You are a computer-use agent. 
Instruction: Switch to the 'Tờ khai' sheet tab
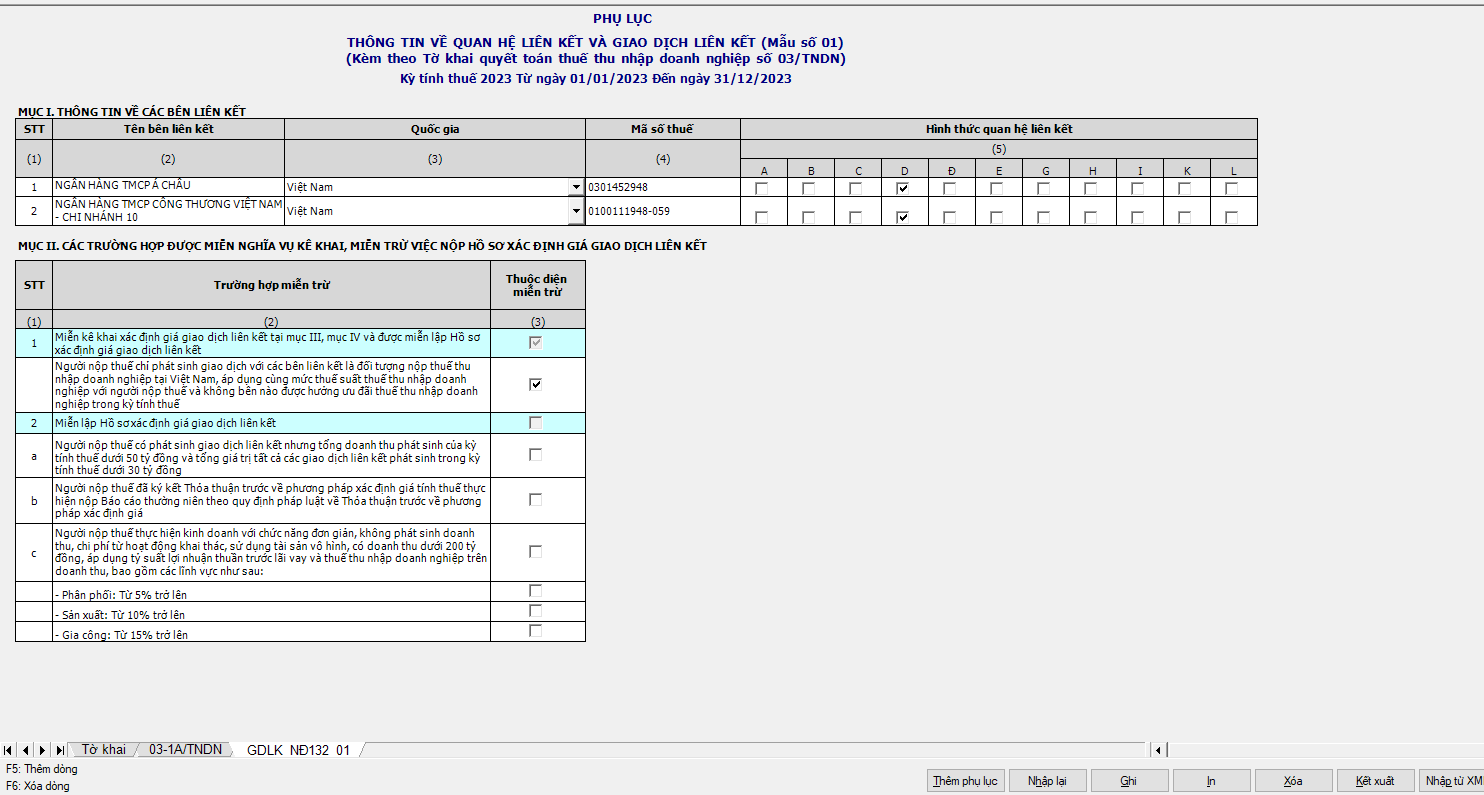(x=104, y=750)
